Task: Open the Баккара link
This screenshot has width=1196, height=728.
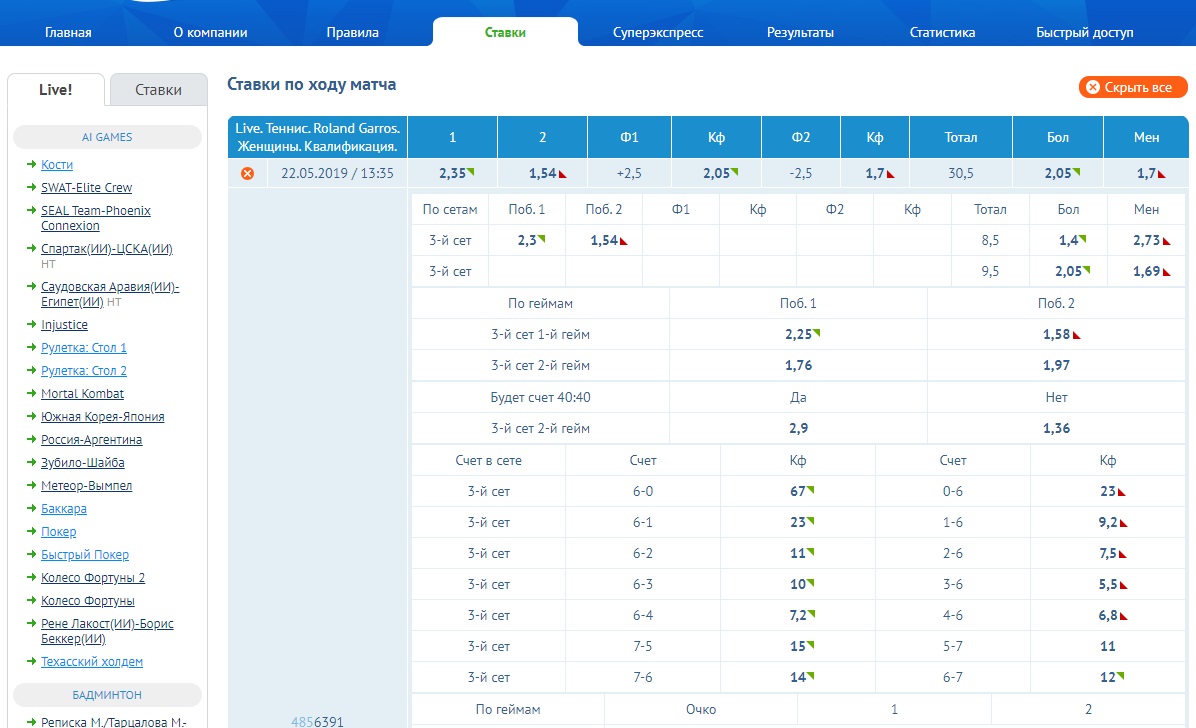Action: tap(64, 508)
